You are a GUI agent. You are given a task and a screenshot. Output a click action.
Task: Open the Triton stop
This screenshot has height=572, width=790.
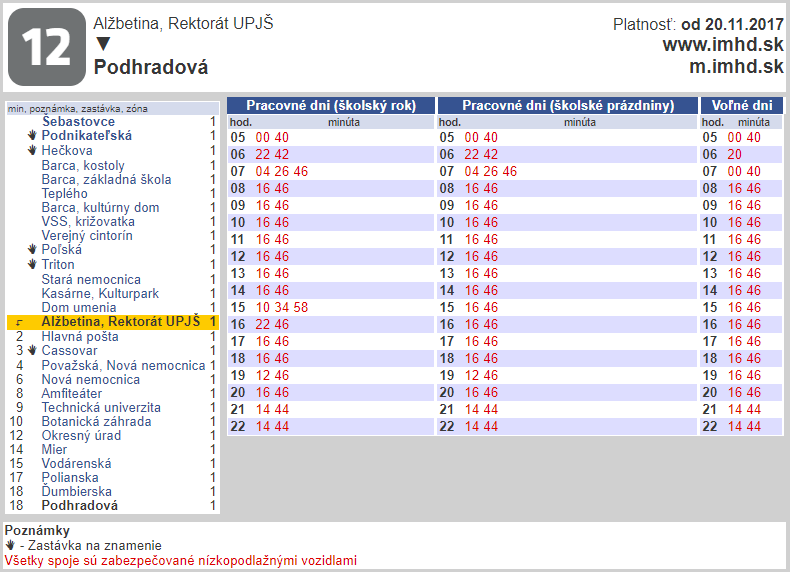pyautogui.click(x=58, y=265)
